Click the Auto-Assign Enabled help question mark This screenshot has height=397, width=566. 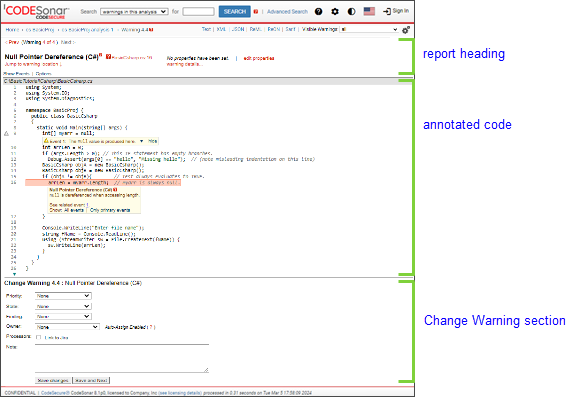pyautogui.click(x=151, y=327)
